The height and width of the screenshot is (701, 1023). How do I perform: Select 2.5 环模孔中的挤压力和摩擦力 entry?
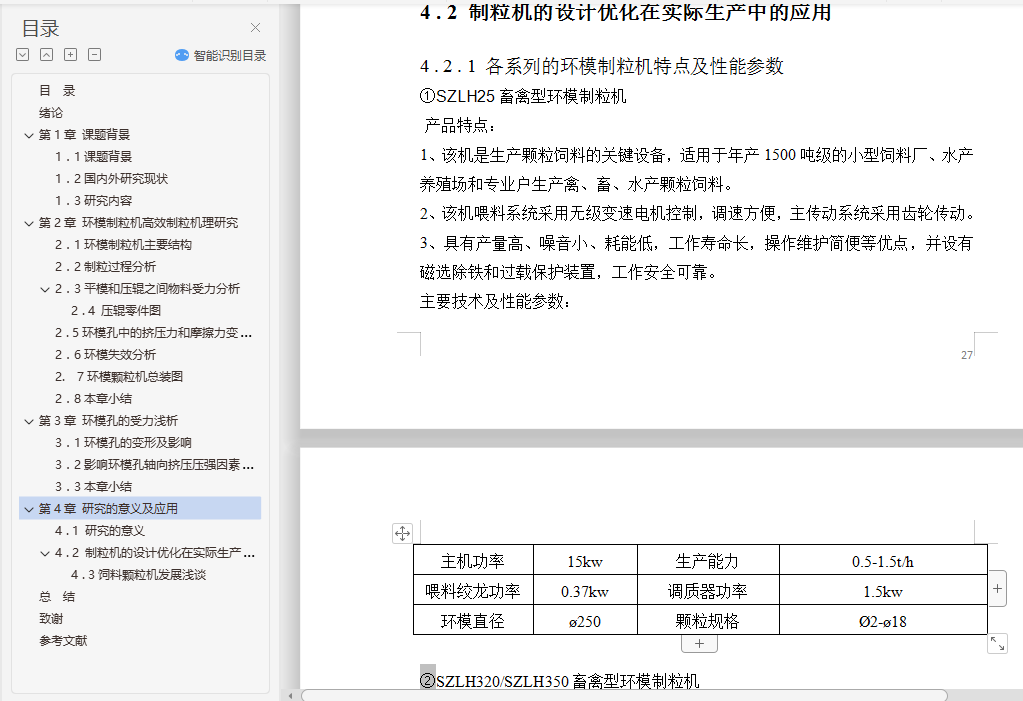point(153,333)
